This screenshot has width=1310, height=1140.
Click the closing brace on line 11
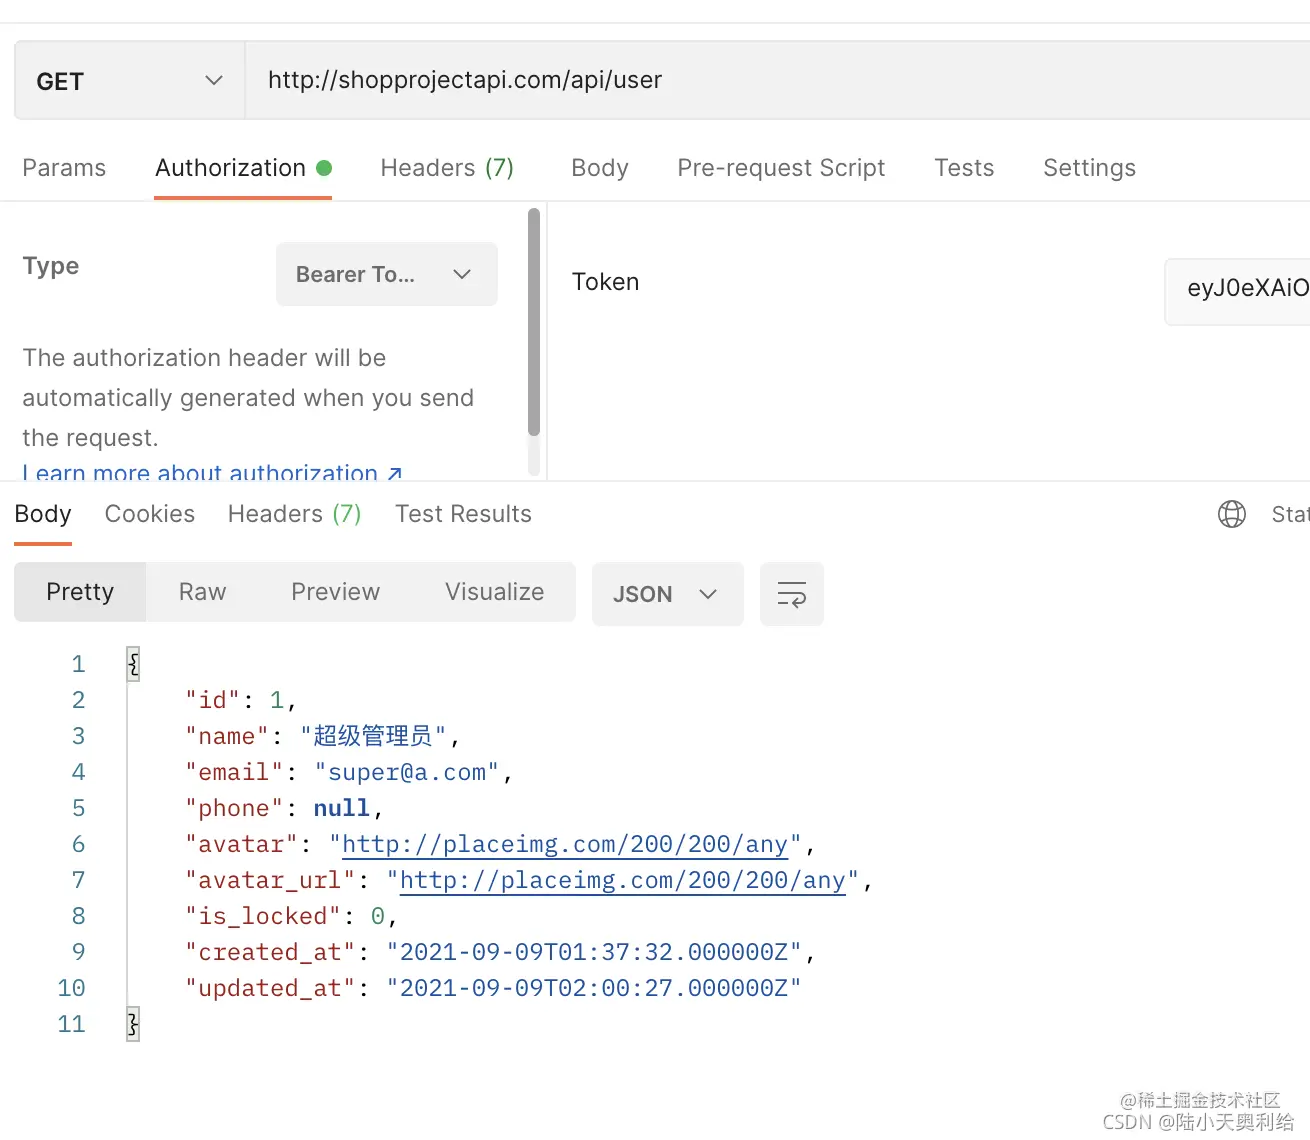point(133,1024)
